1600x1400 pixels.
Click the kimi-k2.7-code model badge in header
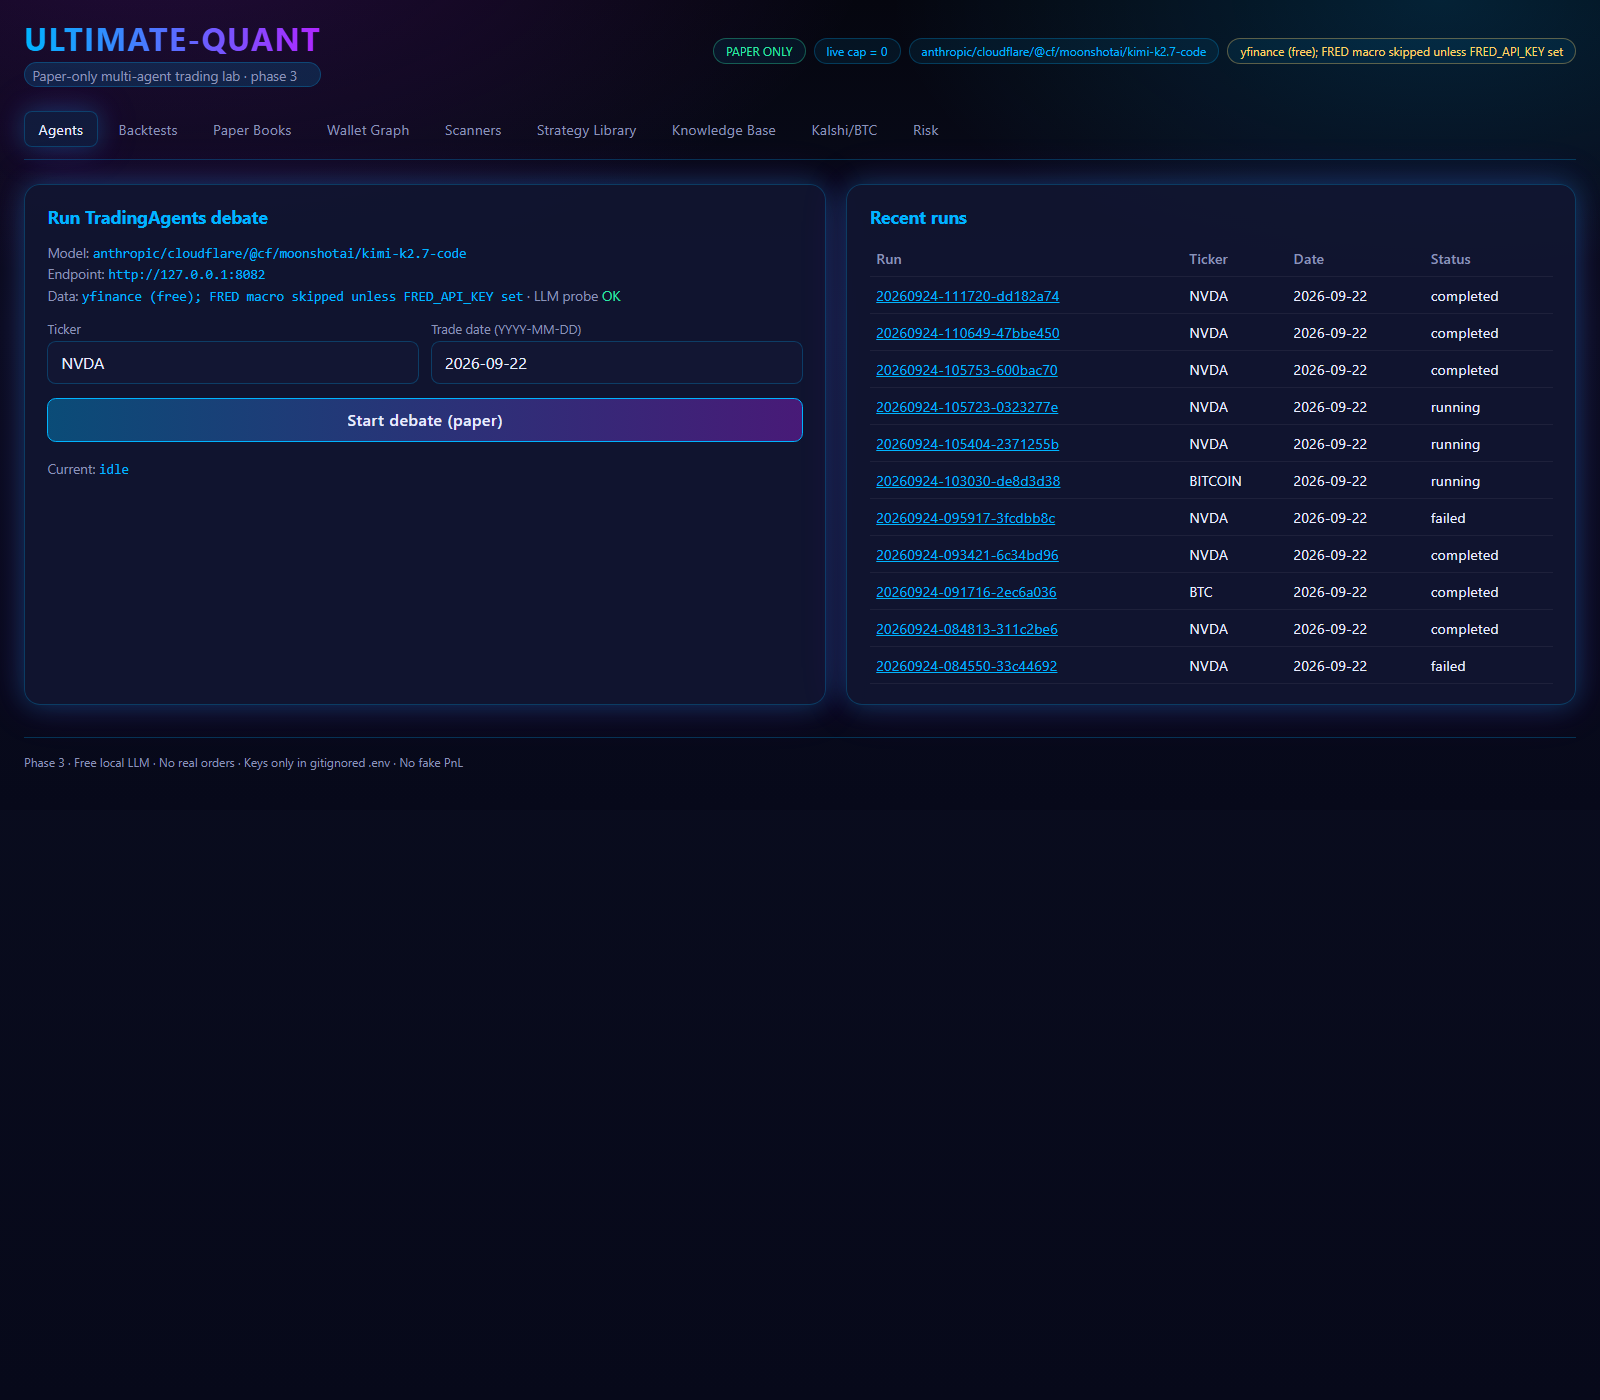click(x=1063, y=51)
